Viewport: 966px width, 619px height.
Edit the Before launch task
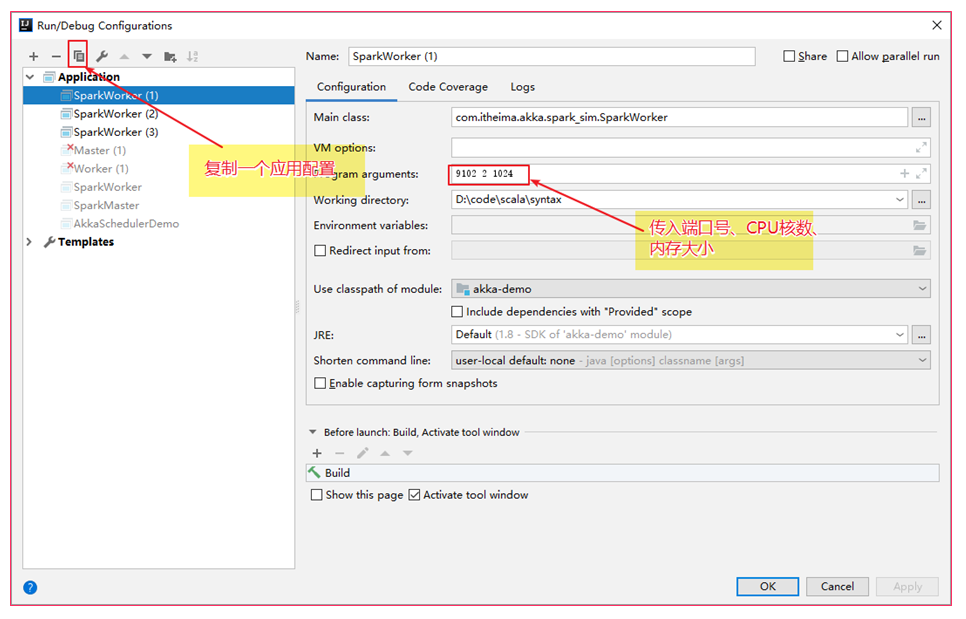(362, 453)
